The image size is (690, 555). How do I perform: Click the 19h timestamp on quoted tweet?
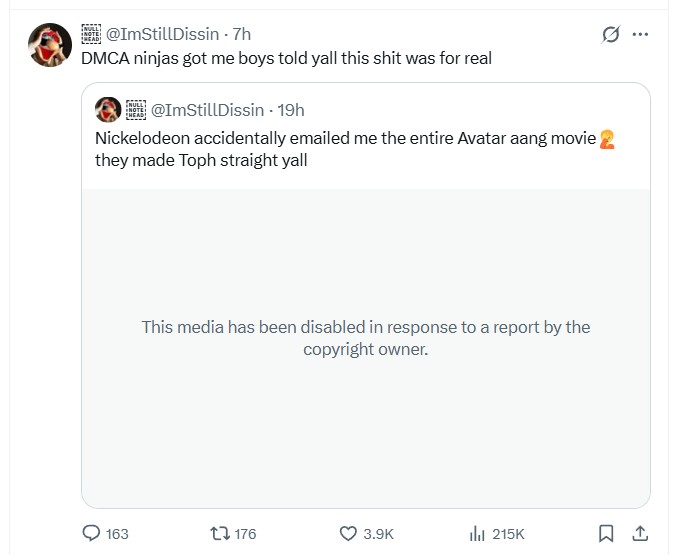pos(291,109)
